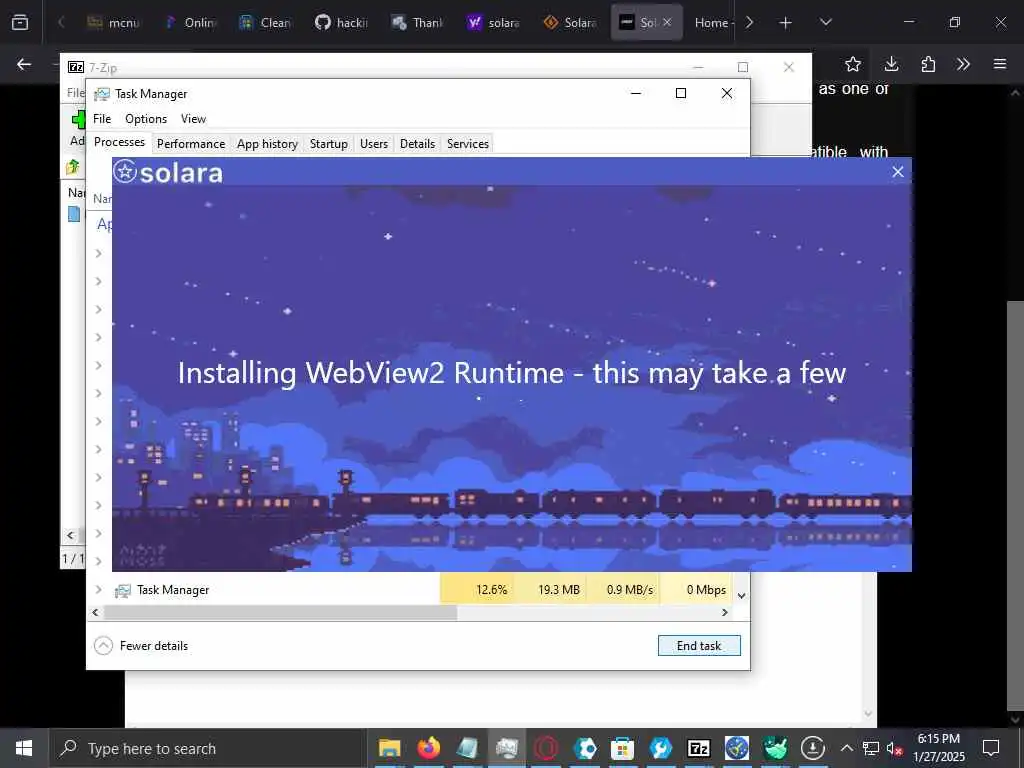Switch to the Yahoo solara browser tab
The image size is (1024, 768).
494,23
